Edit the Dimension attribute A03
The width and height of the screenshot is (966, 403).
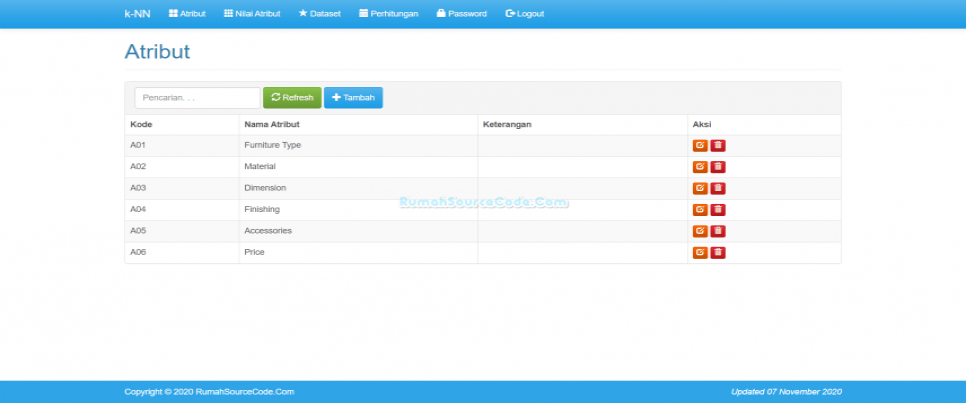click(700, 188)
